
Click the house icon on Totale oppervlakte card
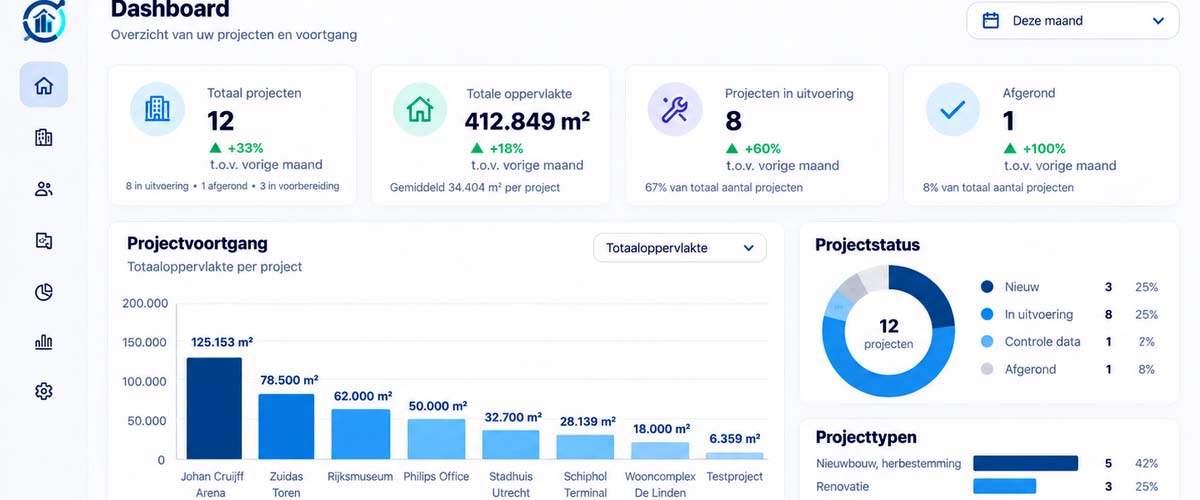point(420,109)
